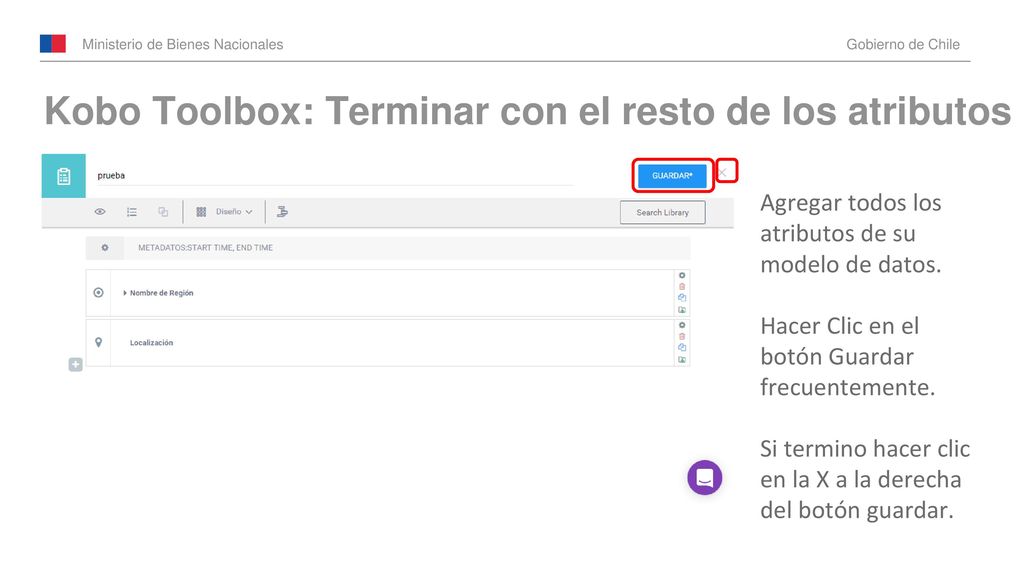The image size is (1024, 576).
Task: Click the Search Library button
Action: [x=662, y=212]
